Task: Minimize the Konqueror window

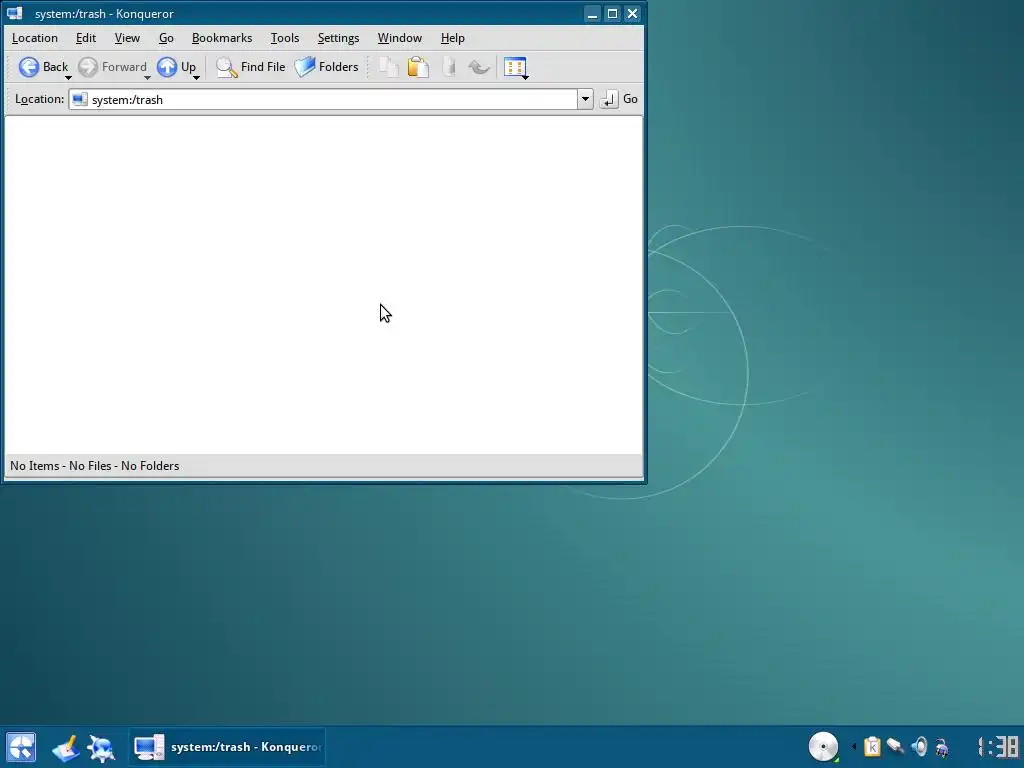Action: (x=592, y=14)
